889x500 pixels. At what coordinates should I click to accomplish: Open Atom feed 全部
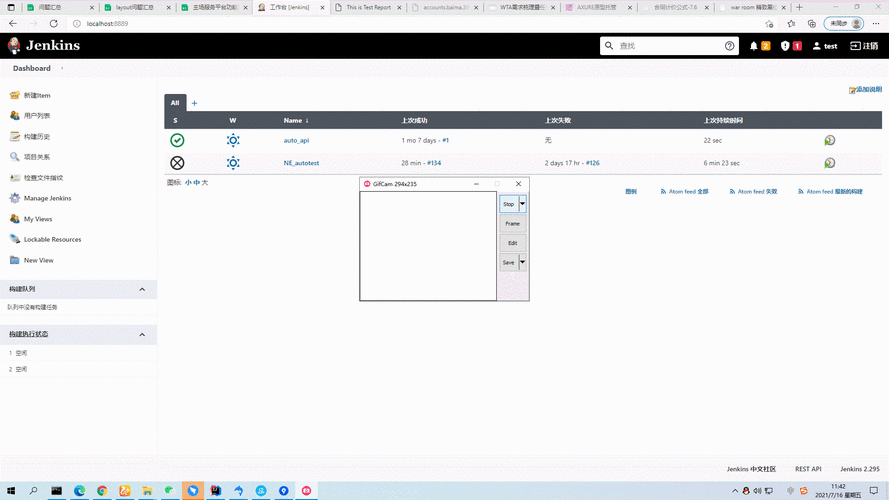click(x=684, y=192)
